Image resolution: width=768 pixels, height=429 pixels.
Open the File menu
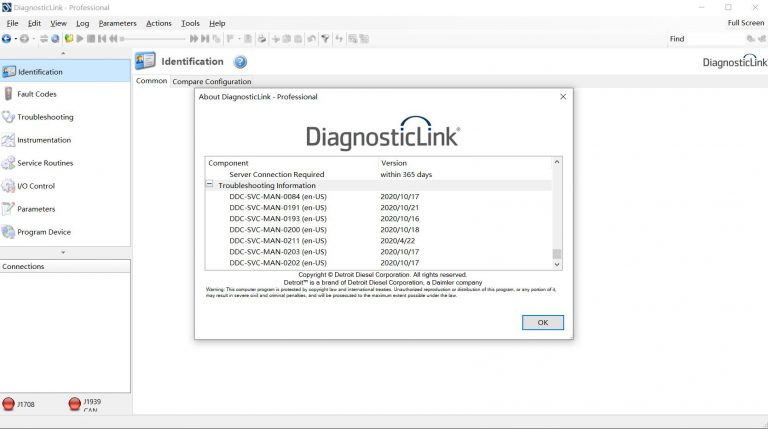(12, 23)
